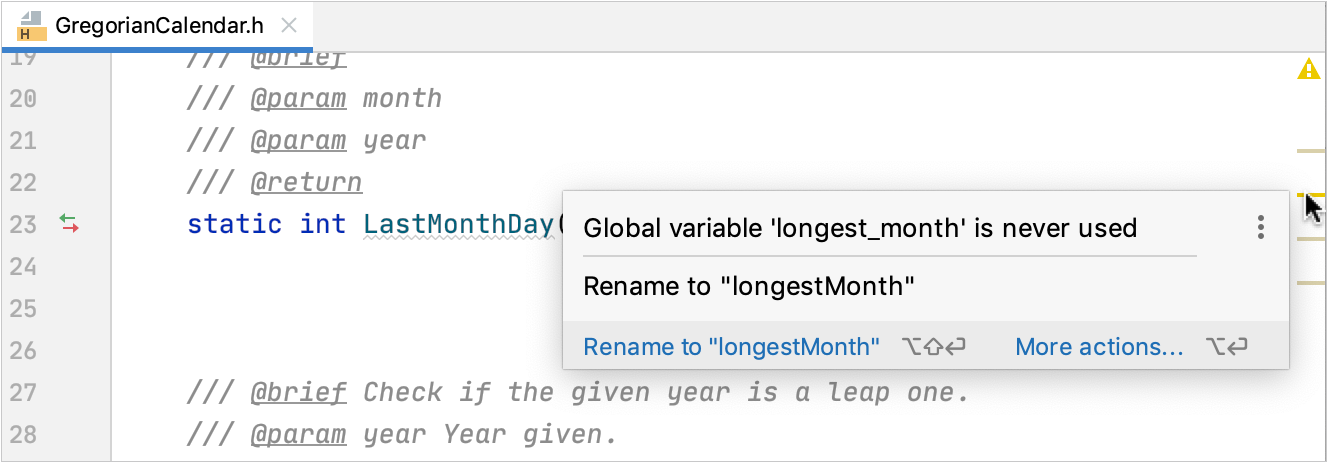Open the three-dot options in the tooltip
The width and height of the screenshot is (1329, 464).
point(1261,228)
